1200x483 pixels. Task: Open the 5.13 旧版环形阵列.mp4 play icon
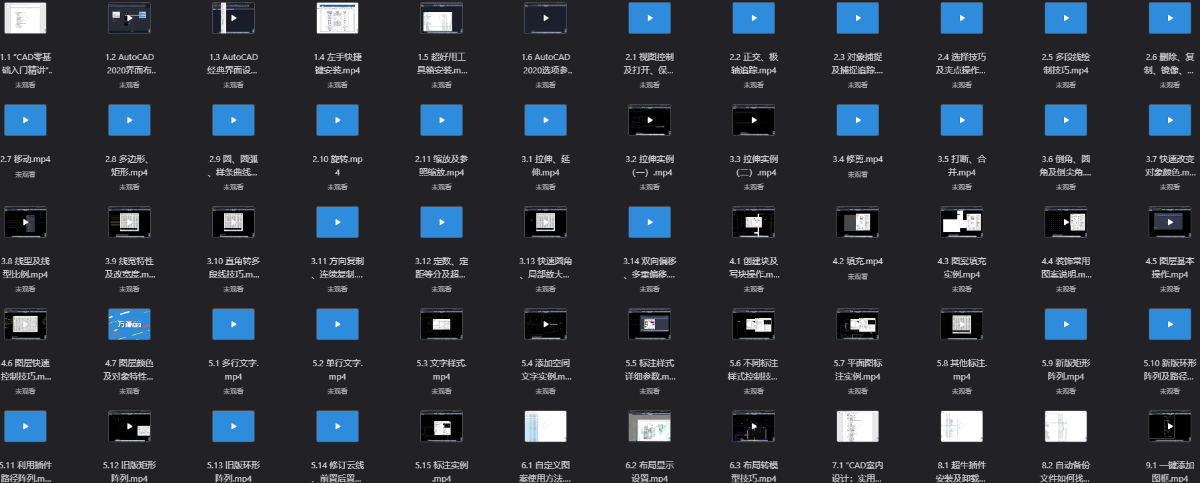click(x=233, y=426)
